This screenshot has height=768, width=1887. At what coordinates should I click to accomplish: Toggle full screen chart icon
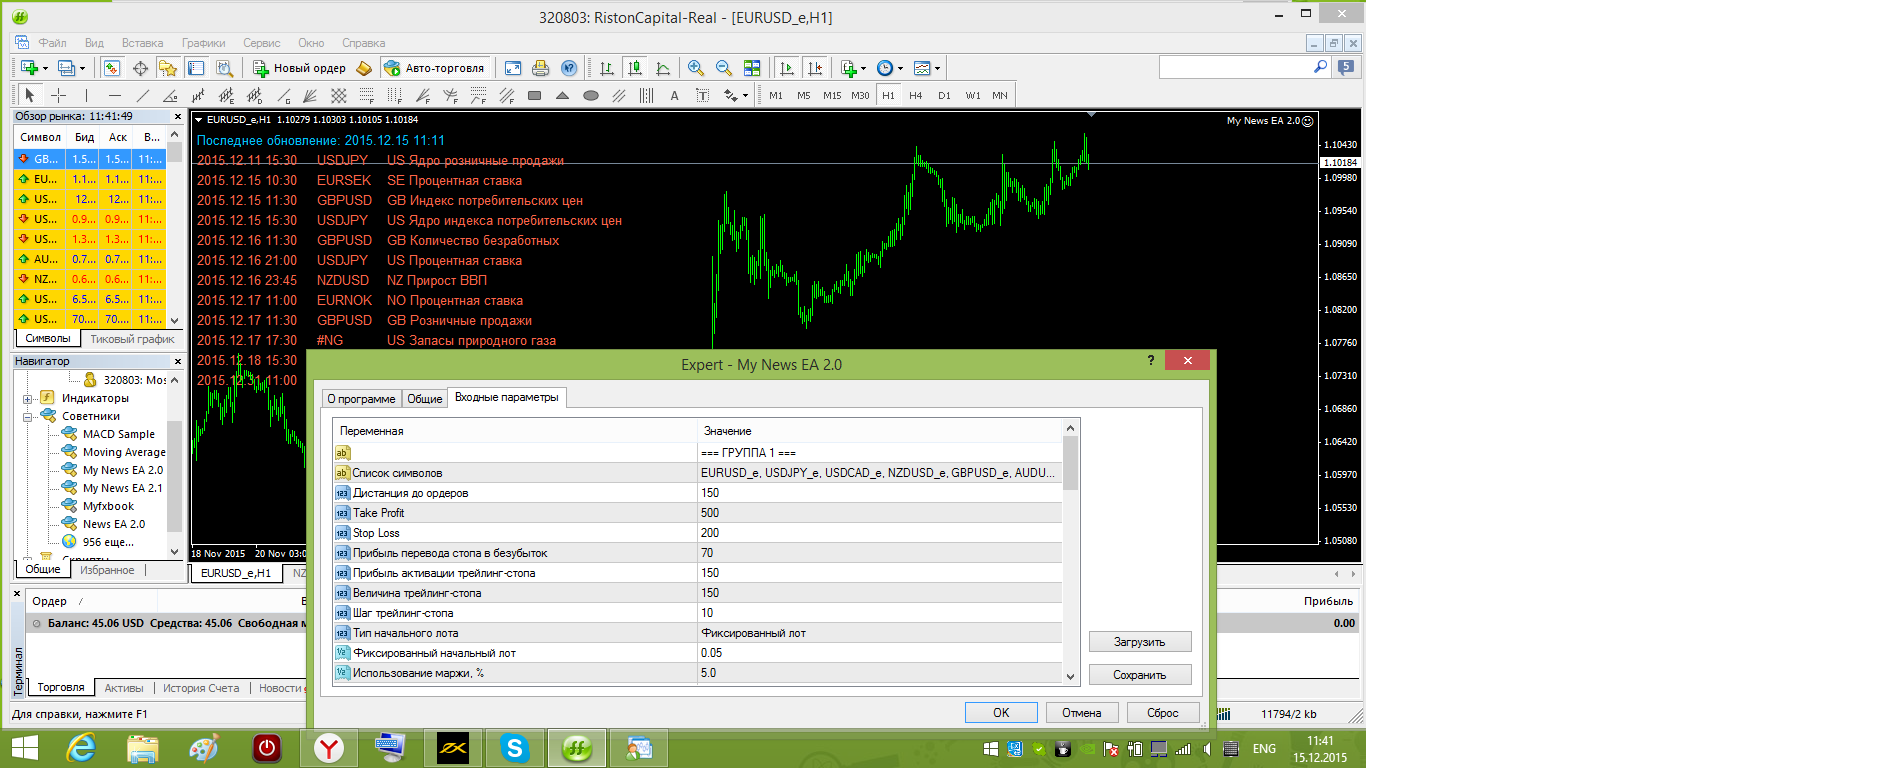(513, 68)
